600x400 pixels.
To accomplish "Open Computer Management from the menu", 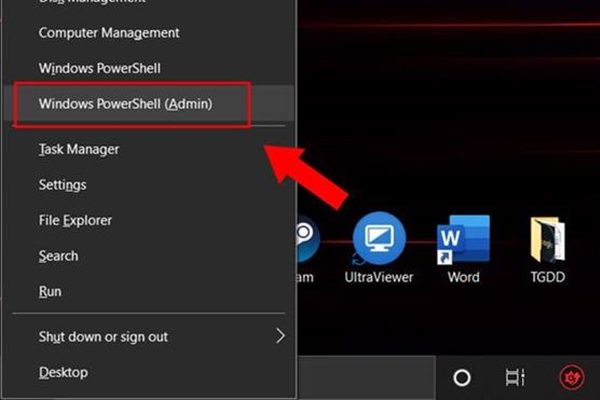I will [x=109, y=32].
